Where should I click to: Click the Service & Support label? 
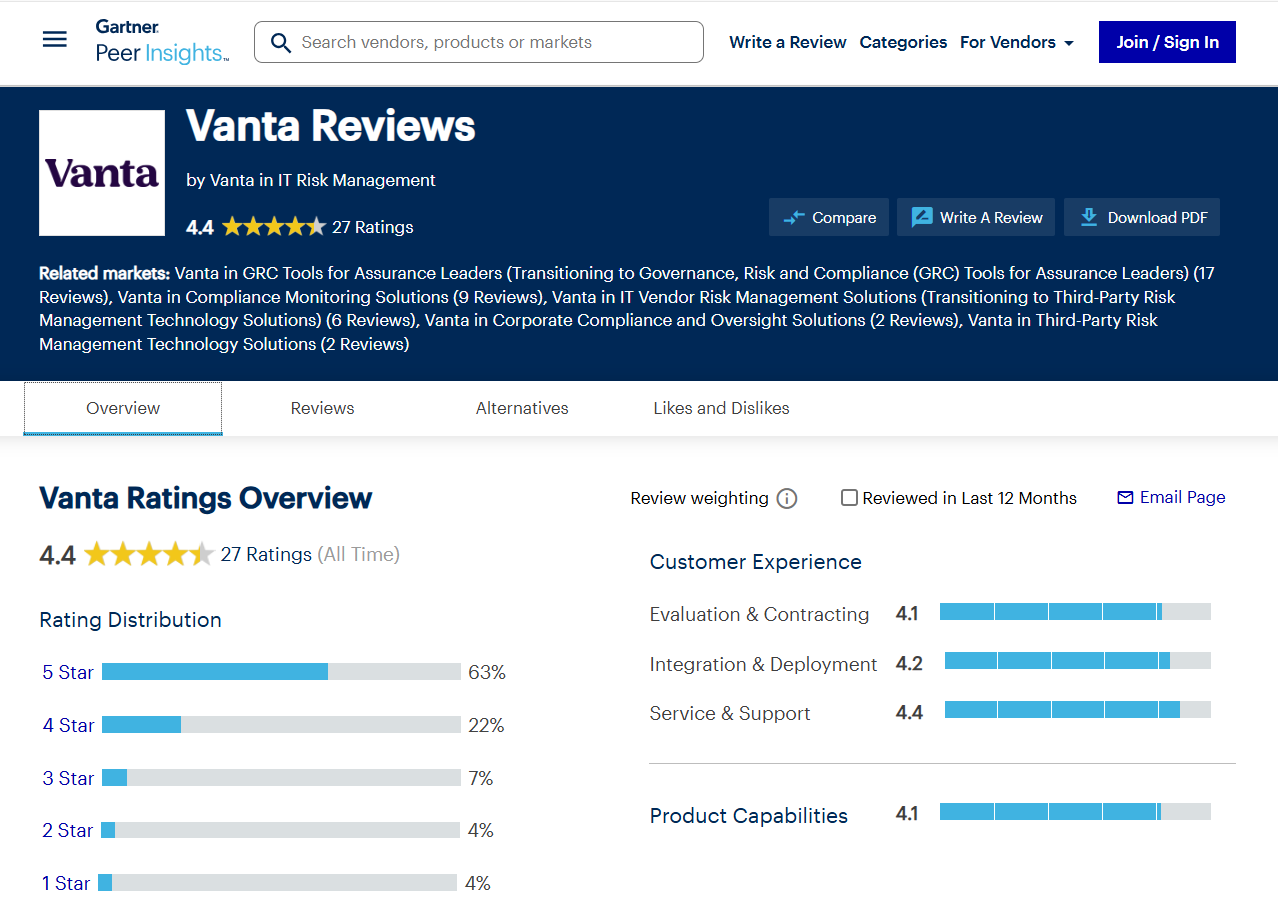click(730, 713)
